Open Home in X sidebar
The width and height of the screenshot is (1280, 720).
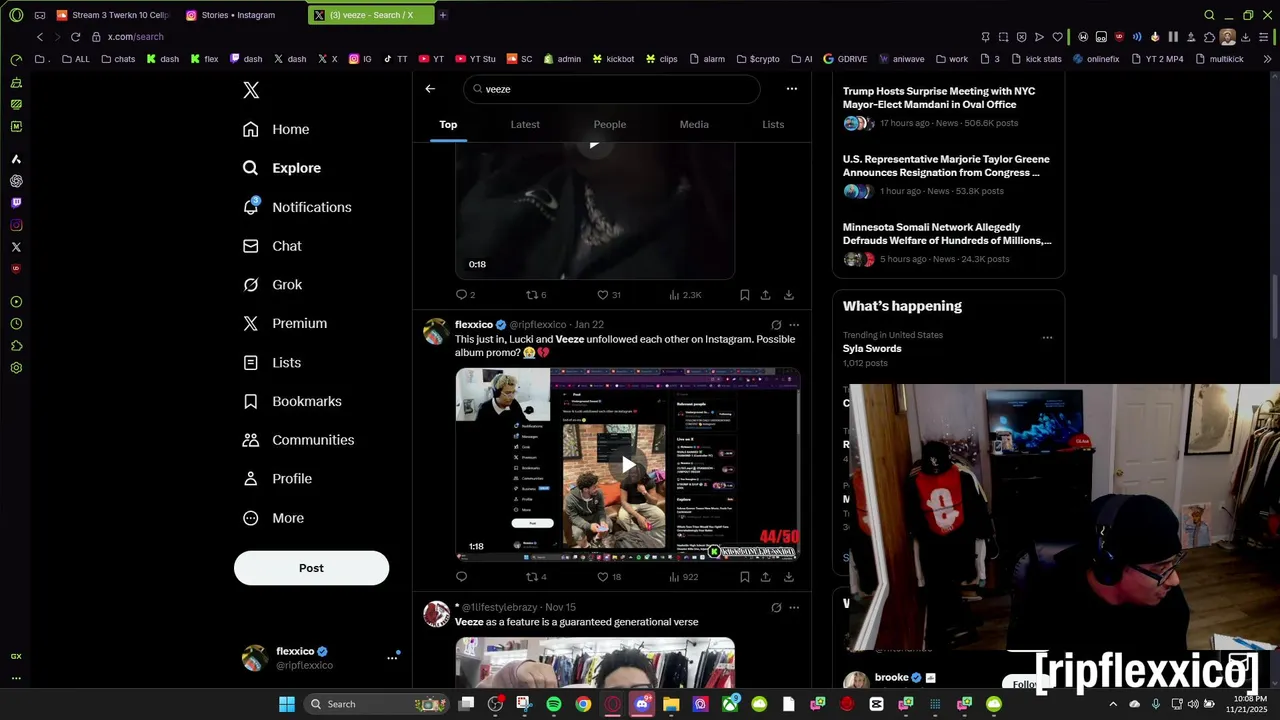(x=276, y=129)
